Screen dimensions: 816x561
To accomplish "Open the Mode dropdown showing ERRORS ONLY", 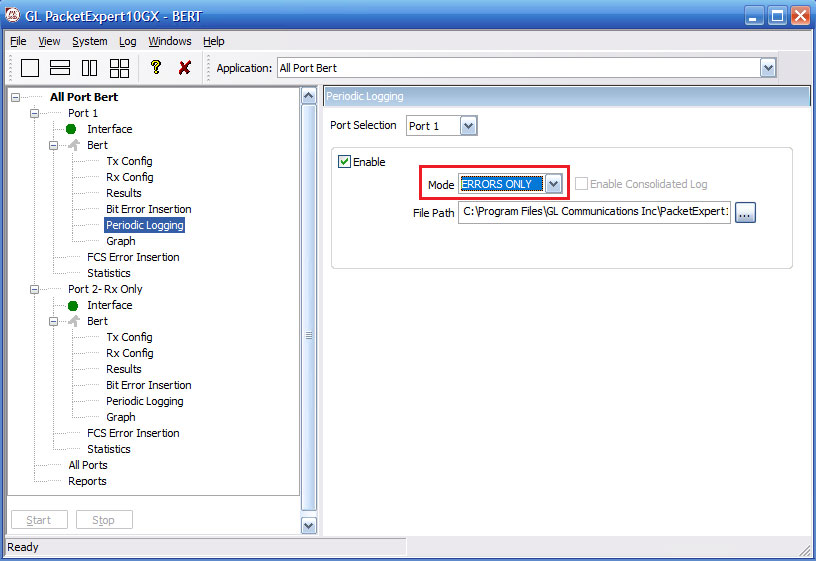I will [553, 184].
